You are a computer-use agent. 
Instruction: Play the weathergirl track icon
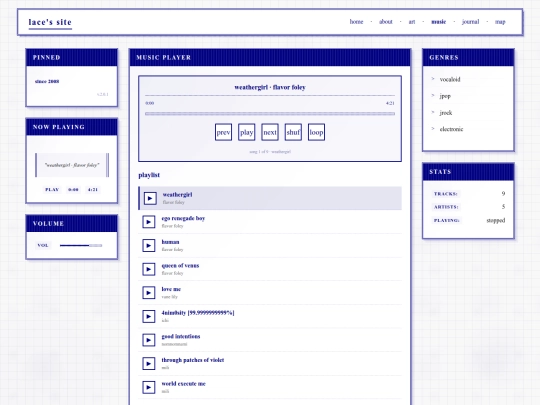[150, 198]
